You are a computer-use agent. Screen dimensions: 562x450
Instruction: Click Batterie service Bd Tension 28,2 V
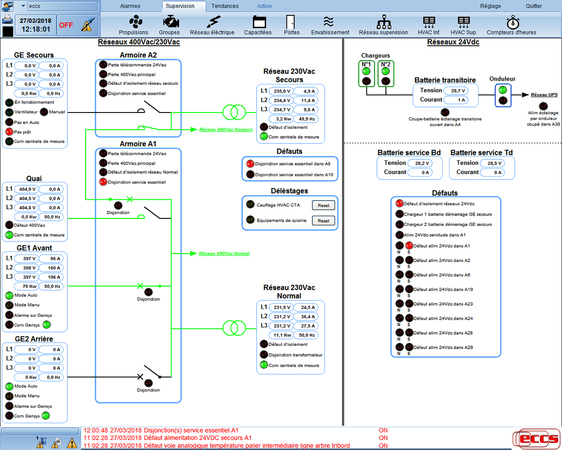coord(420,163)
